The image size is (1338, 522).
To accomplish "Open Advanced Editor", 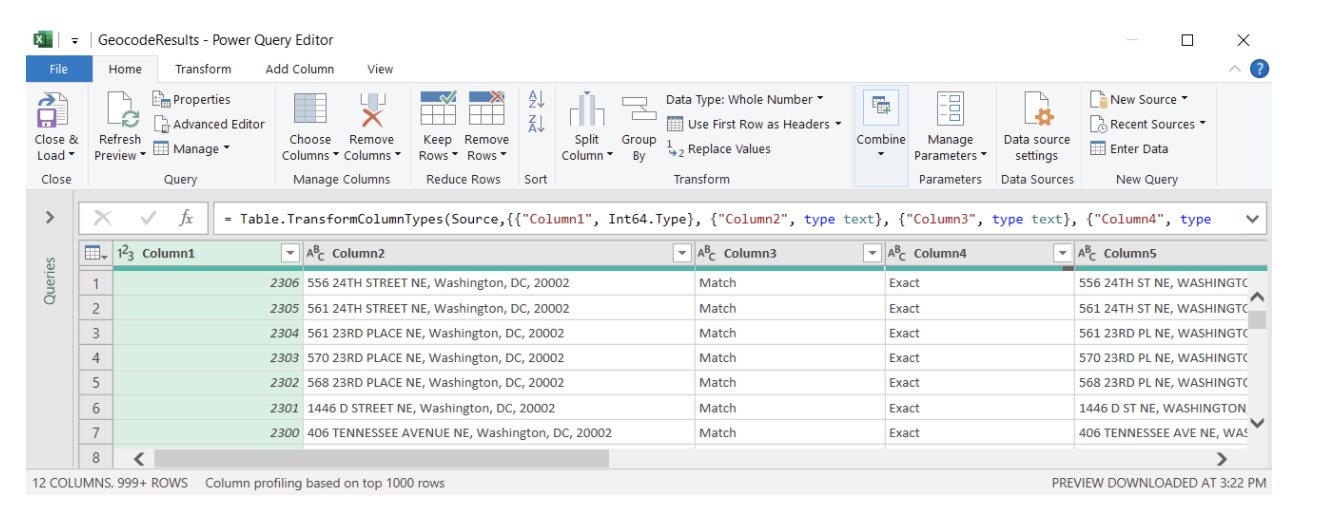I will click(209, 124).
